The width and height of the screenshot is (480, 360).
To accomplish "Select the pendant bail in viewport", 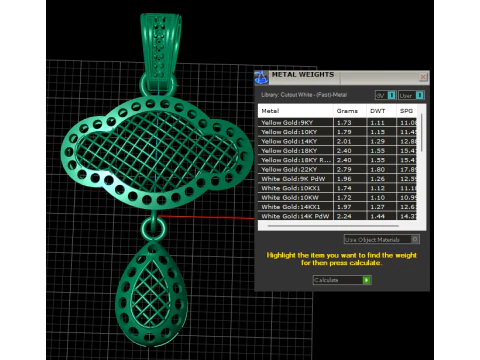I will [160, 47].
